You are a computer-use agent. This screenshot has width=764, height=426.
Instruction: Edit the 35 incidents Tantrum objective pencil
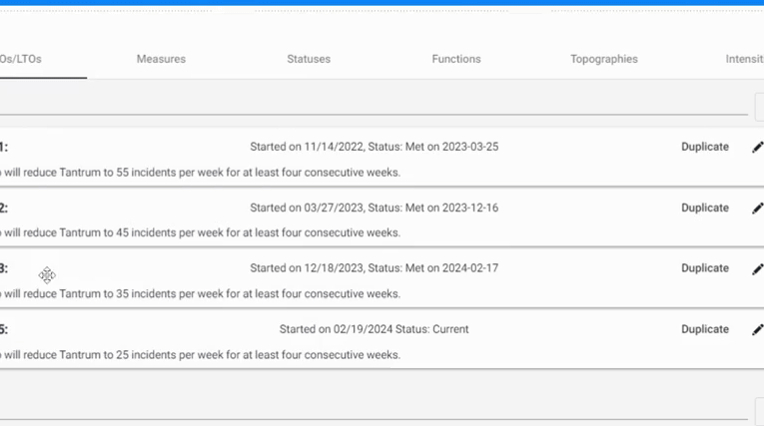click(758, 269)
